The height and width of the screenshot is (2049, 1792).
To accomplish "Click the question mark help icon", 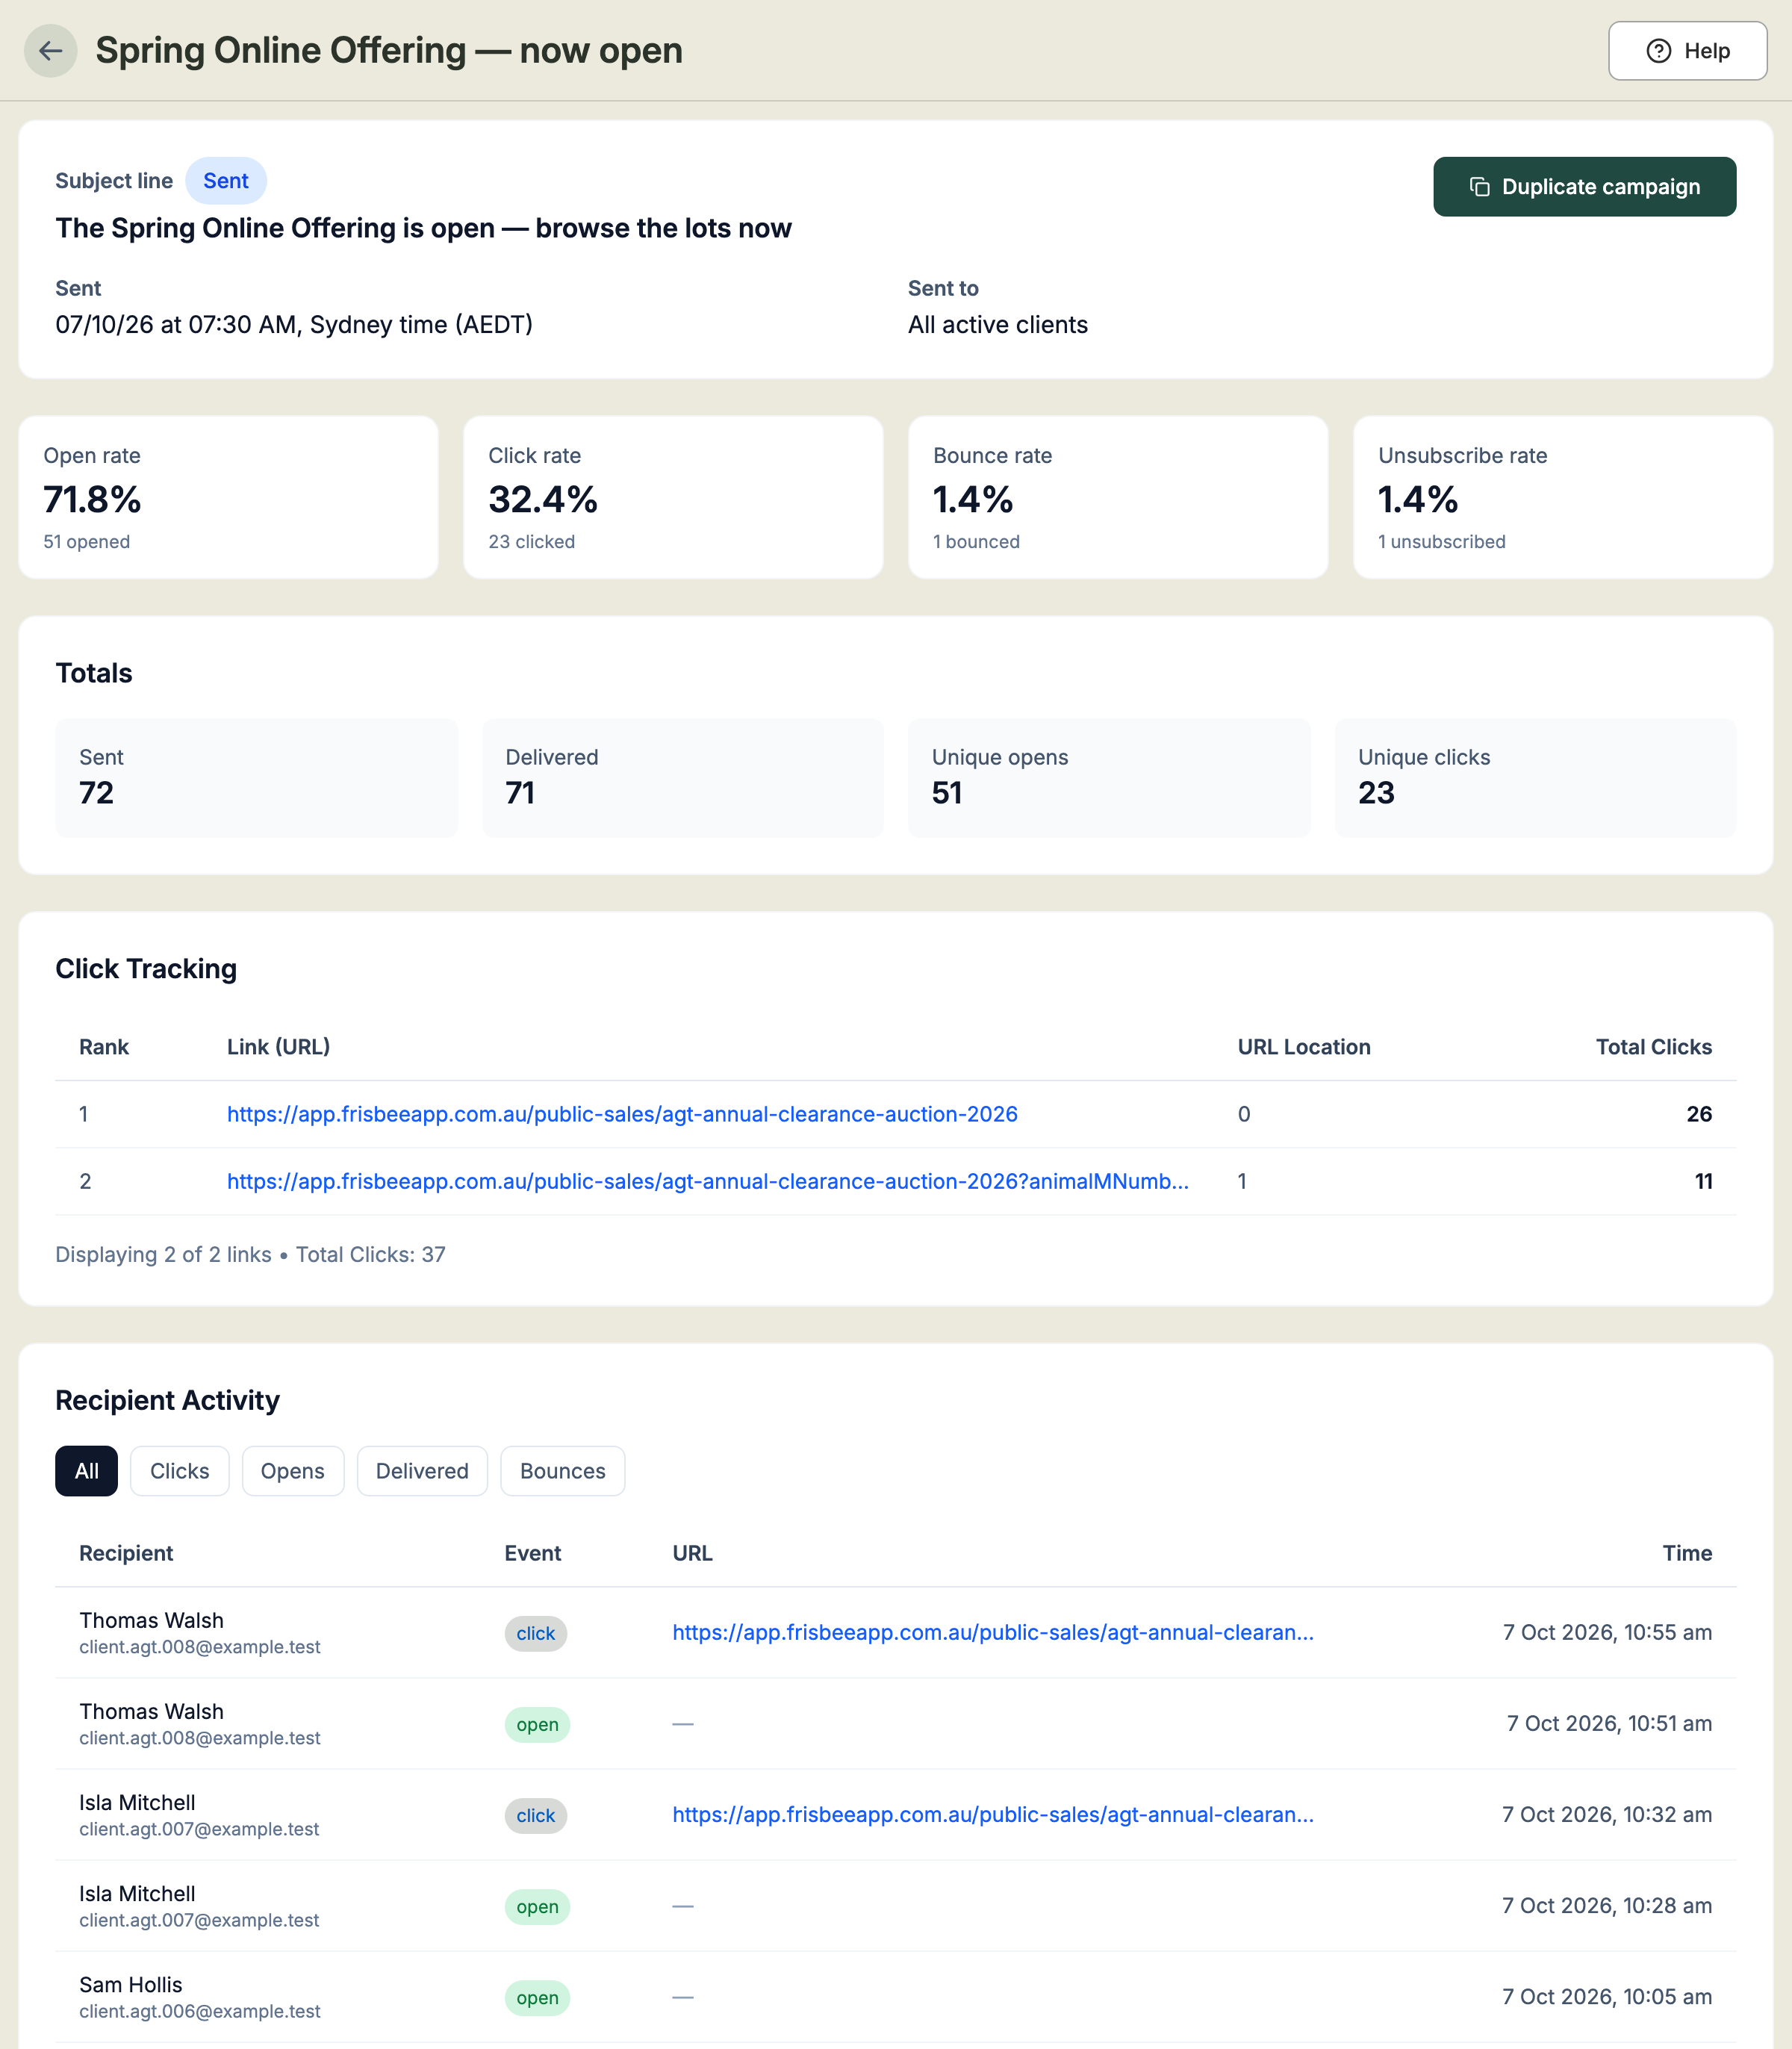I will click(x=1658, y=51).
